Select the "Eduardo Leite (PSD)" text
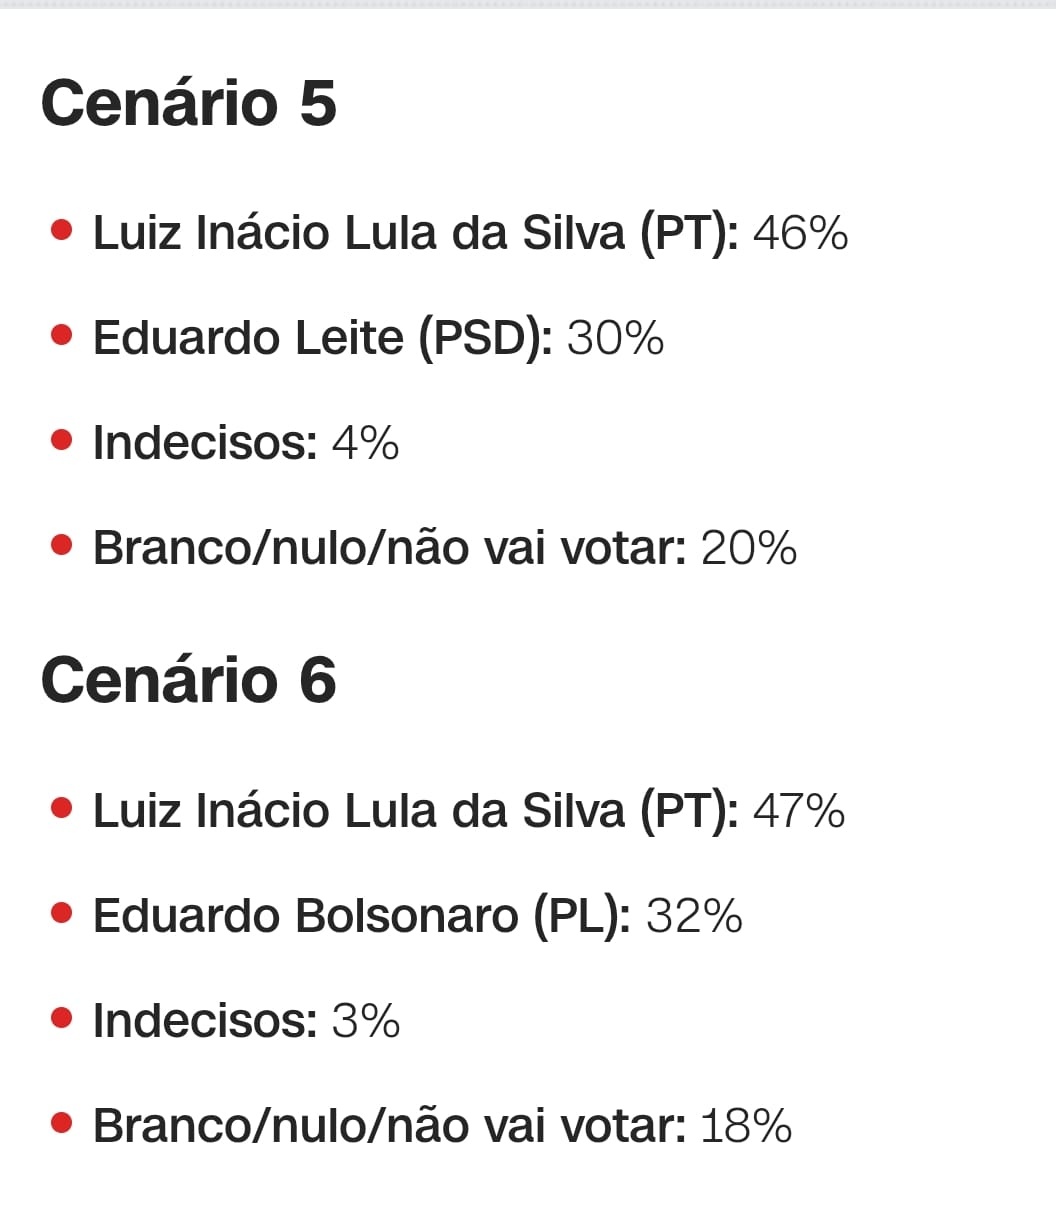The image size is (1056, 1218). pos(322,338)
